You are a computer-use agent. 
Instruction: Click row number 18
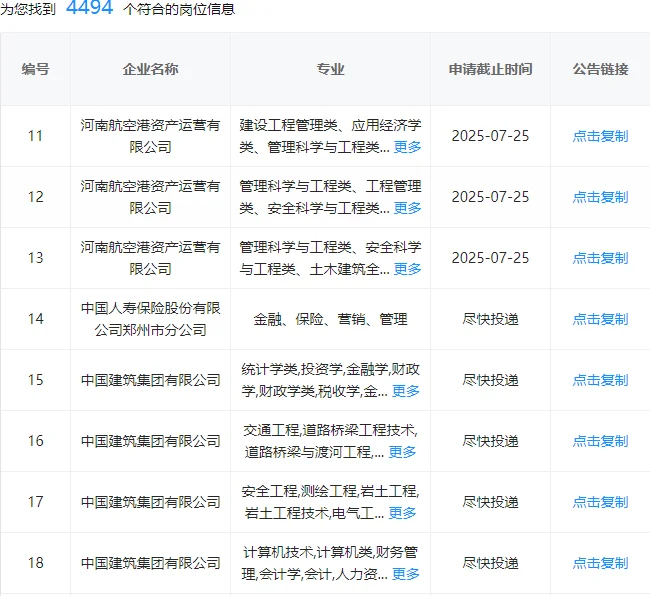point(36,563)
